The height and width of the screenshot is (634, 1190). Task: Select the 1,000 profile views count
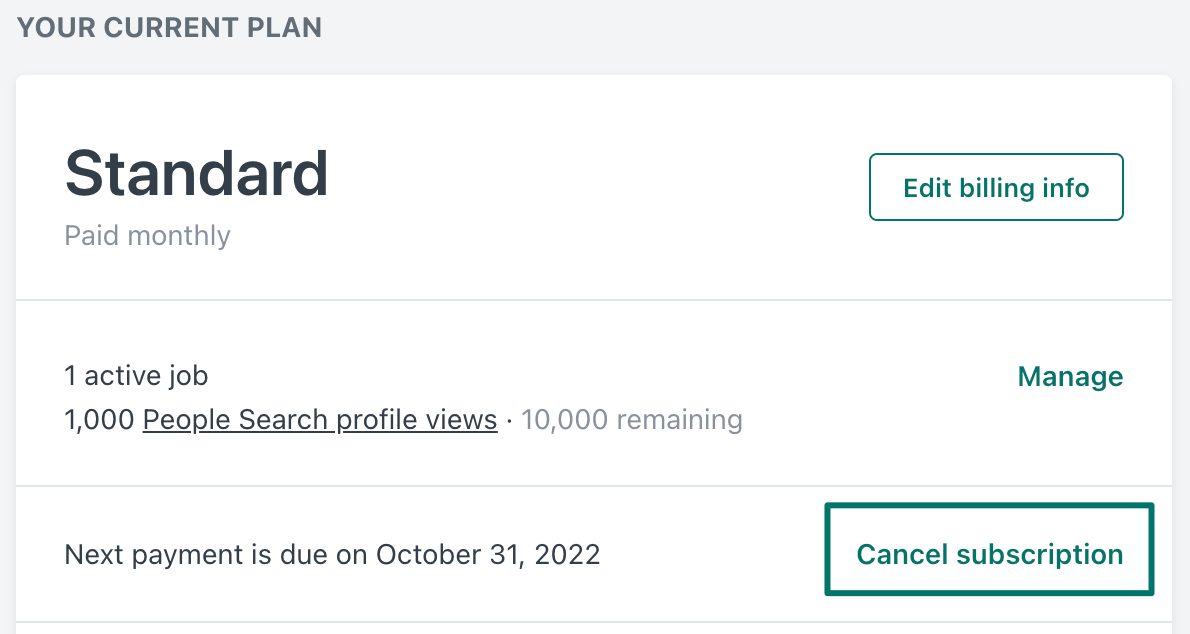click(x=97, y=419)
